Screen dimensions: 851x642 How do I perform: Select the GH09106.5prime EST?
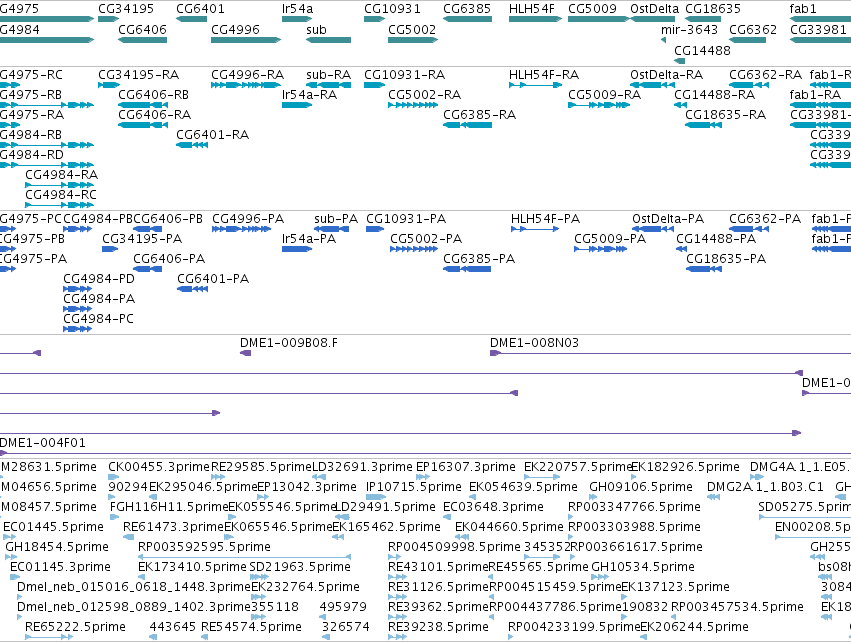[x=593, y=497]
